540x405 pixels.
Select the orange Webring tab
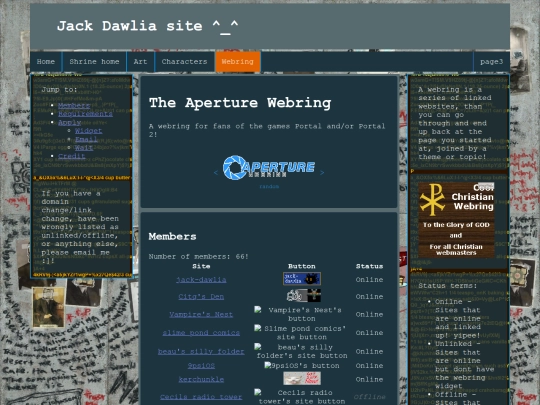coord(238,62)
